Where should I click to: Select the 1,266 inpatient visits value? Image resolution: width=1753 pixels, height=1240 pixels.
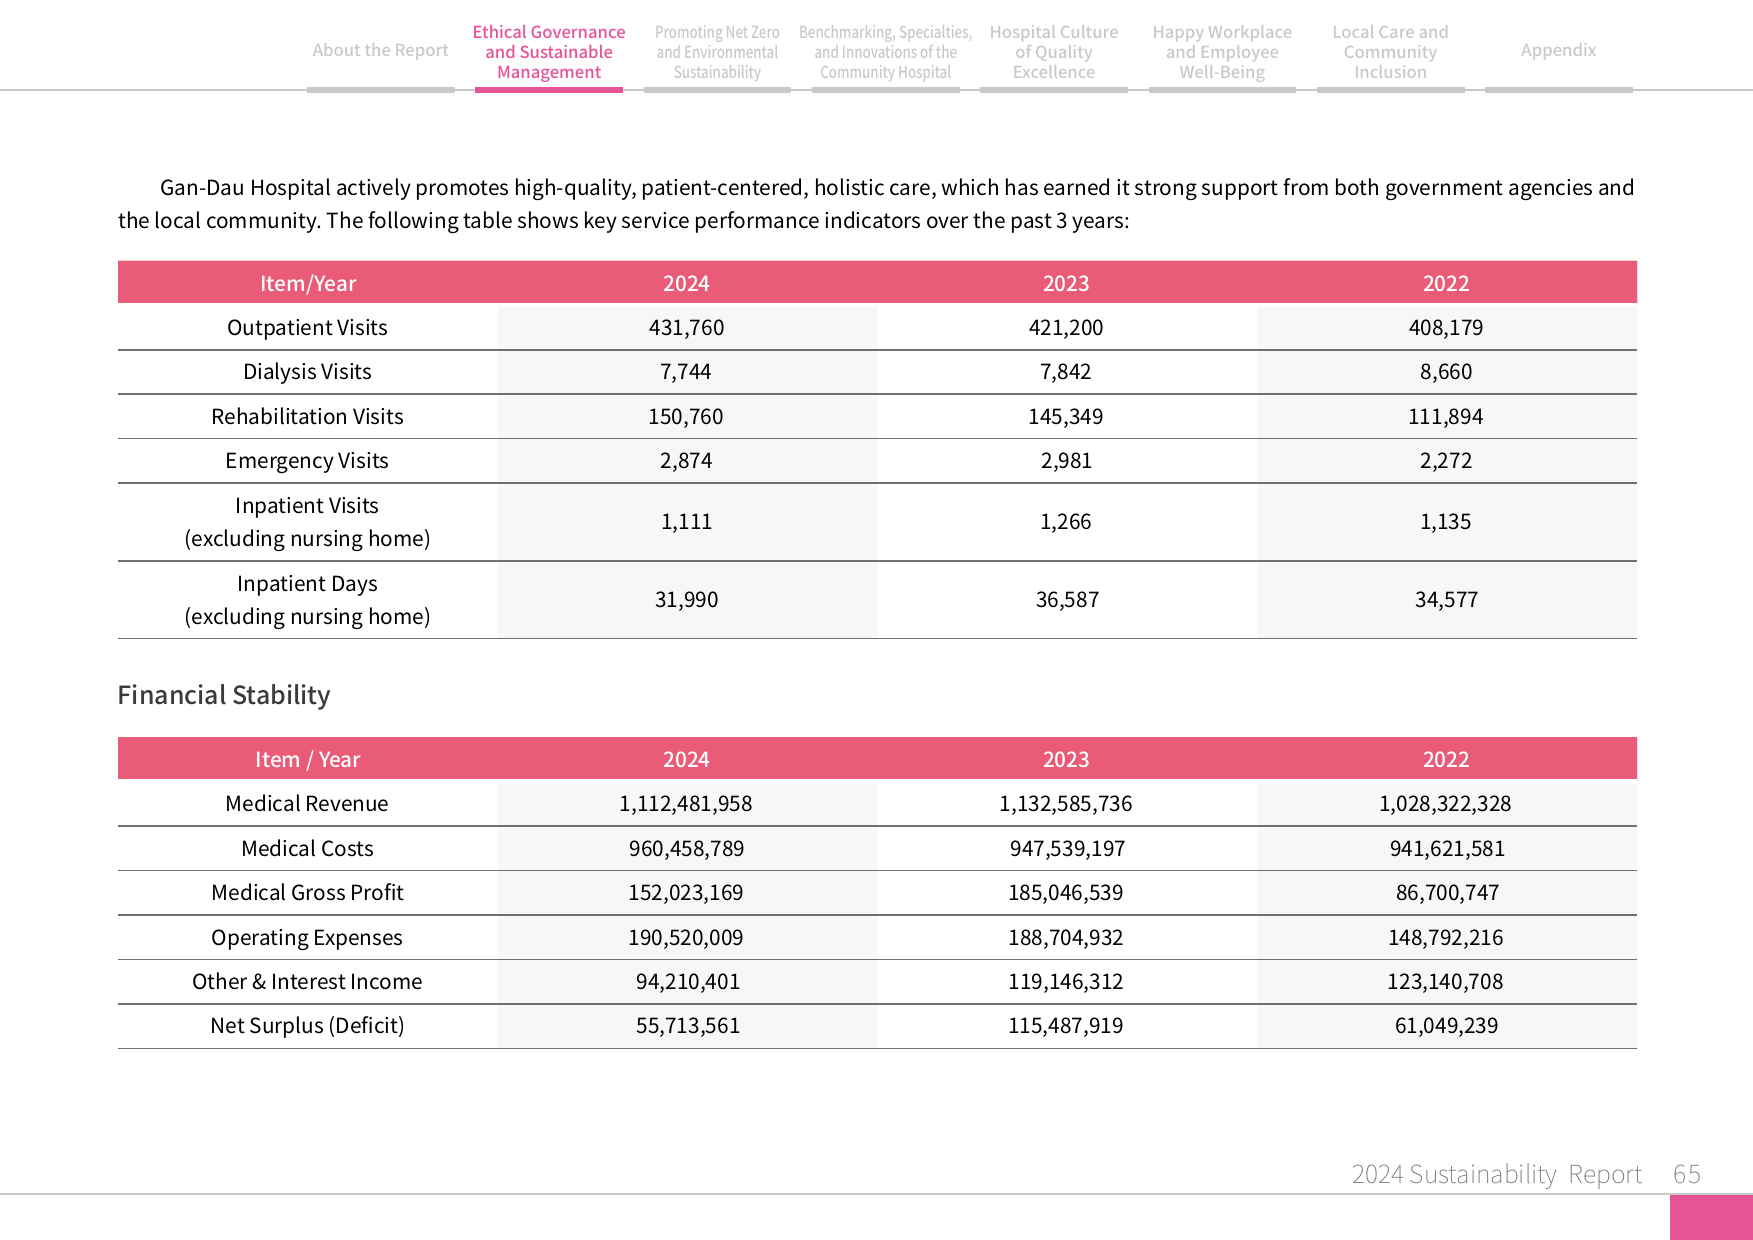(x=1066, y=522)
